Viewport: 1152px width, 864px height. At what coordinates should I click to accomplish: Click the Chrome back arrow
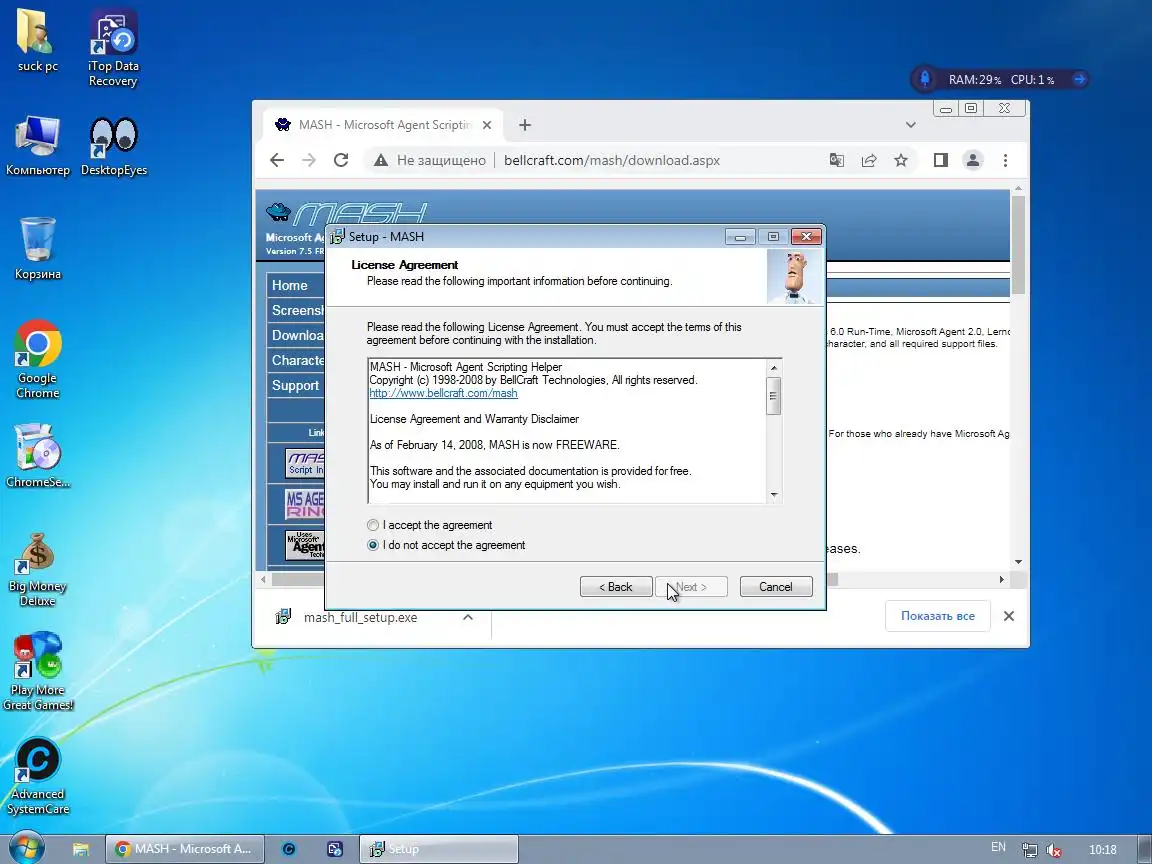[277, 160]
